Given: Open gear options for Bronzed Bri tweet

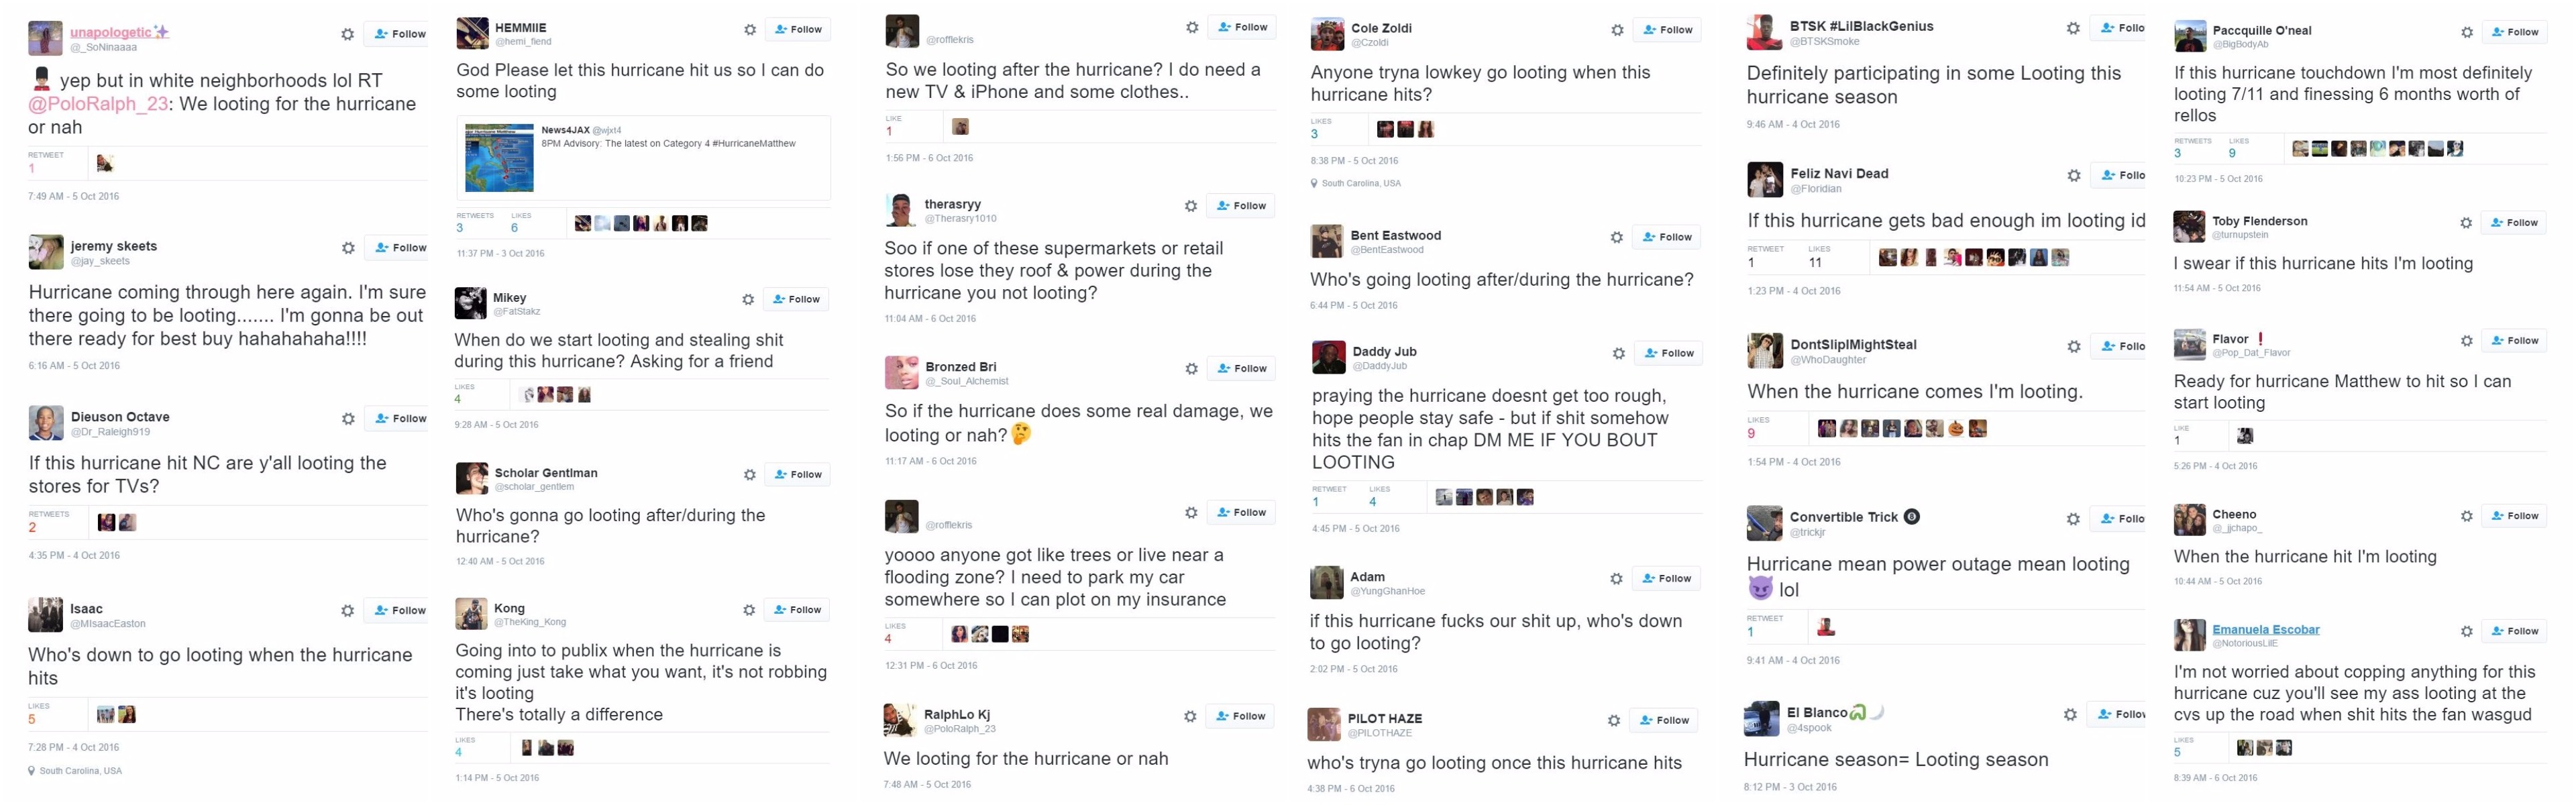Looking at the screenshot, I should [x=1191, y=369].
